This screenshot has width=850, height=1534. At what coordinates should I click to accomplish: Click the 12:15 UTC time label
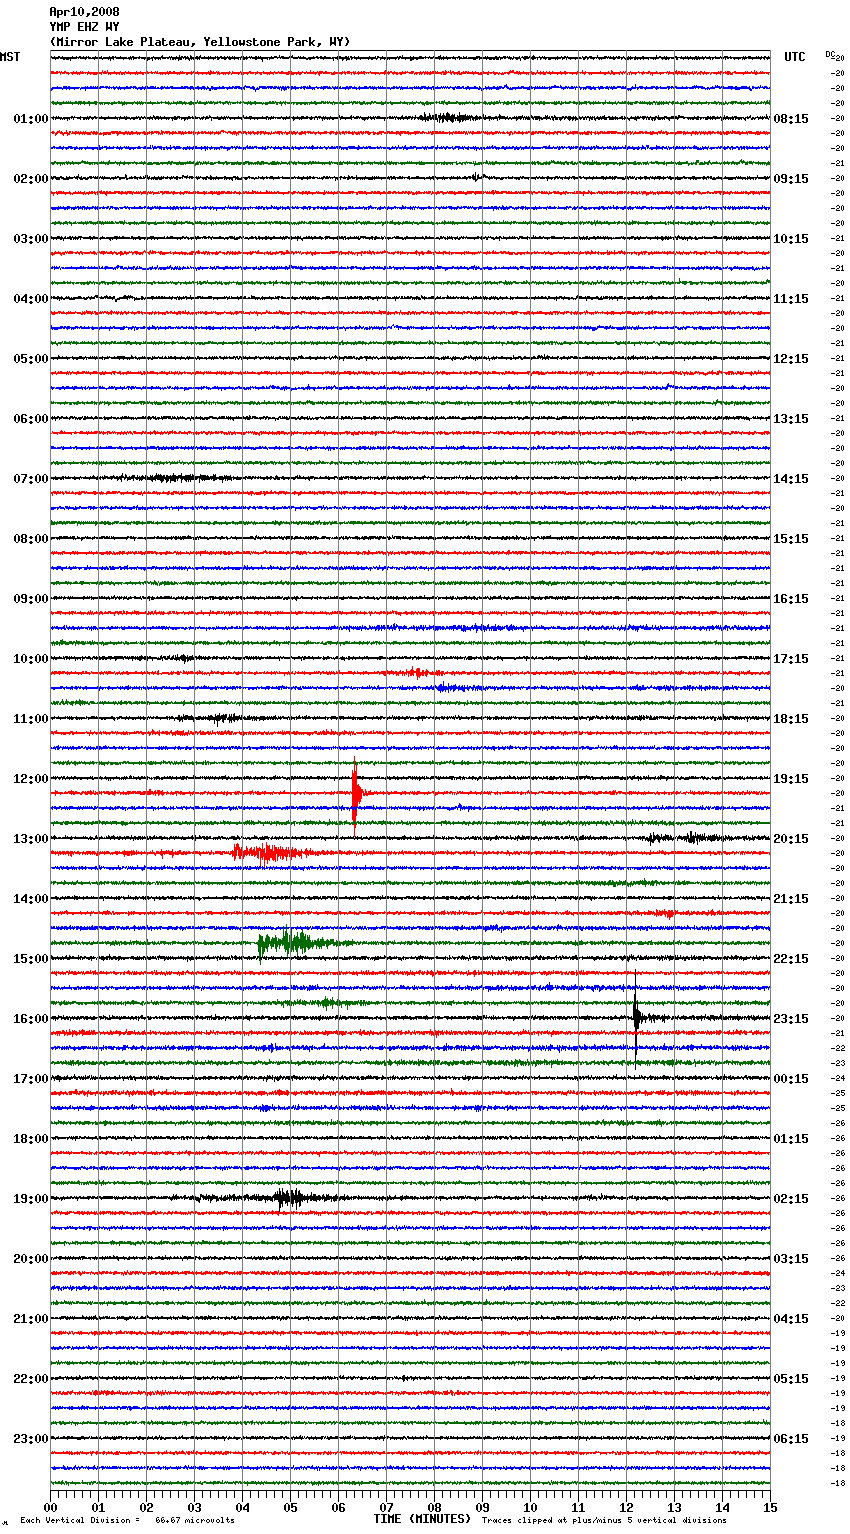(791, 359)
